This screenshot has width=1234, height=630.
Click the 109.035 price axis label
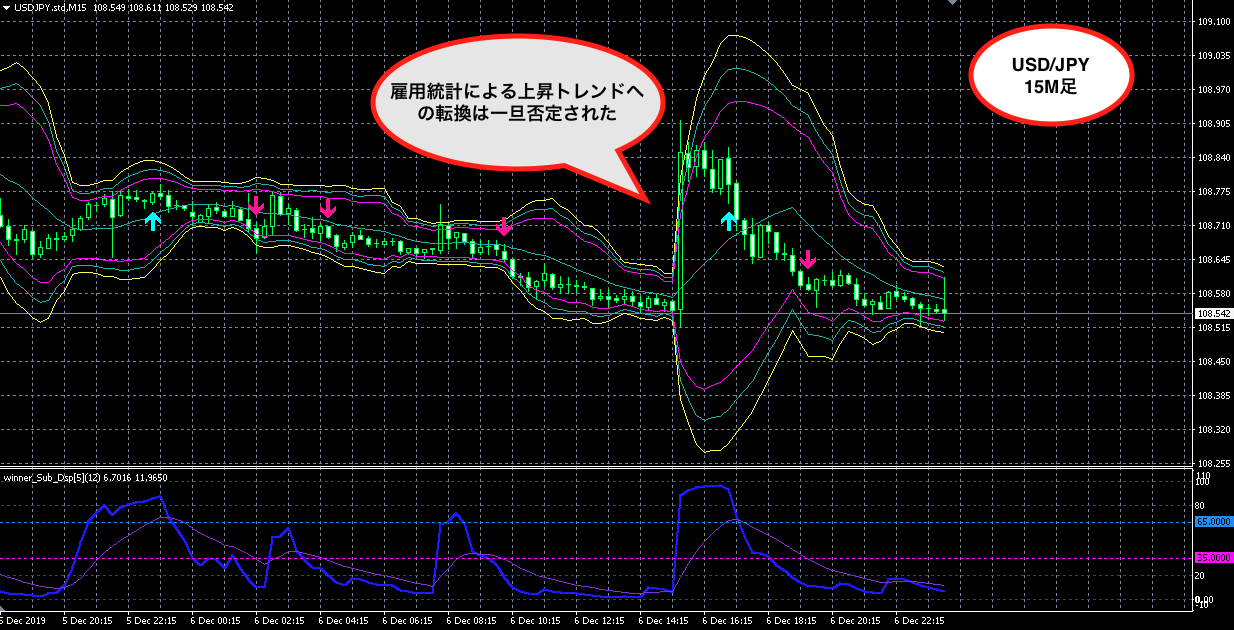(x=1212, y=56)
